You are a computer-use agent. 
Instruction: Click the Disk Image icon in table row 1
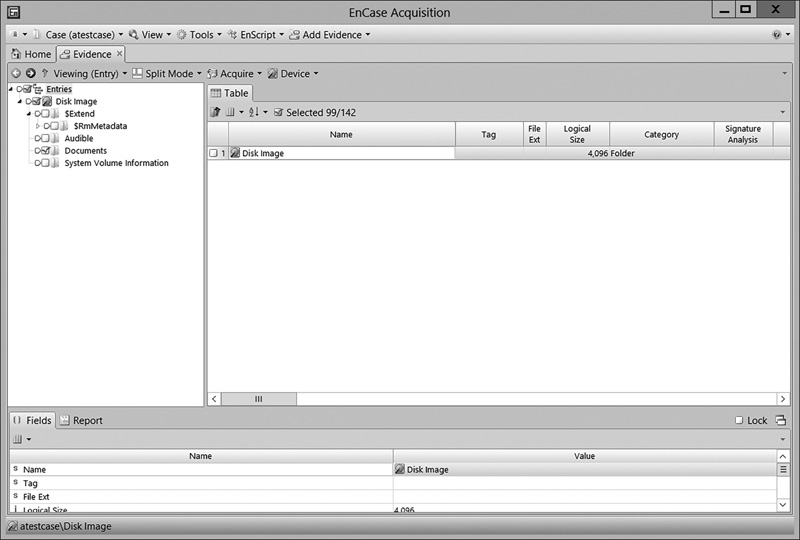click(235, 153)
